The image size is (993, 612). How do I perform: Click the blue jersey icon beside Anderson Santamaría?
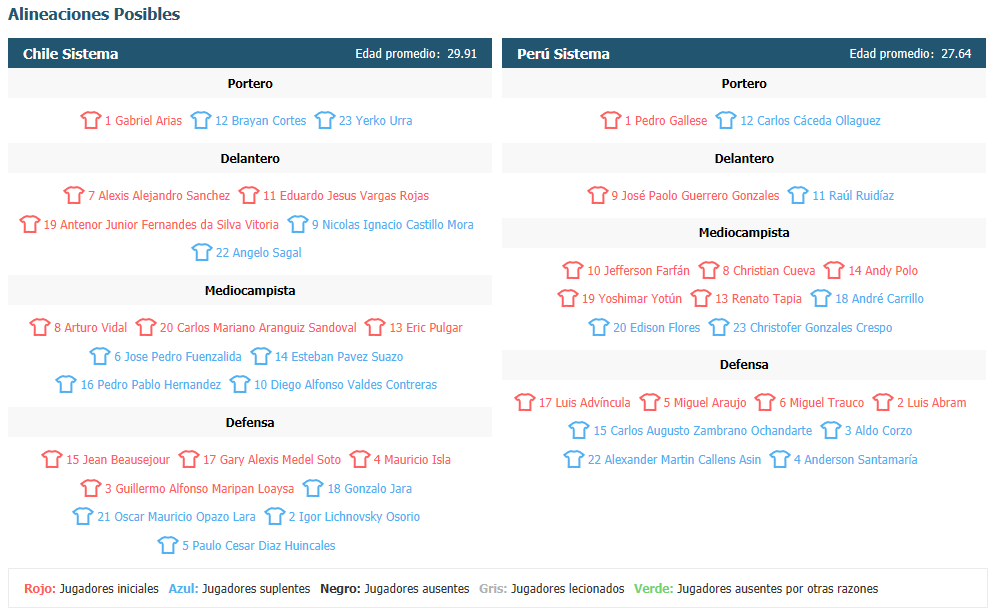click(780, 459)
